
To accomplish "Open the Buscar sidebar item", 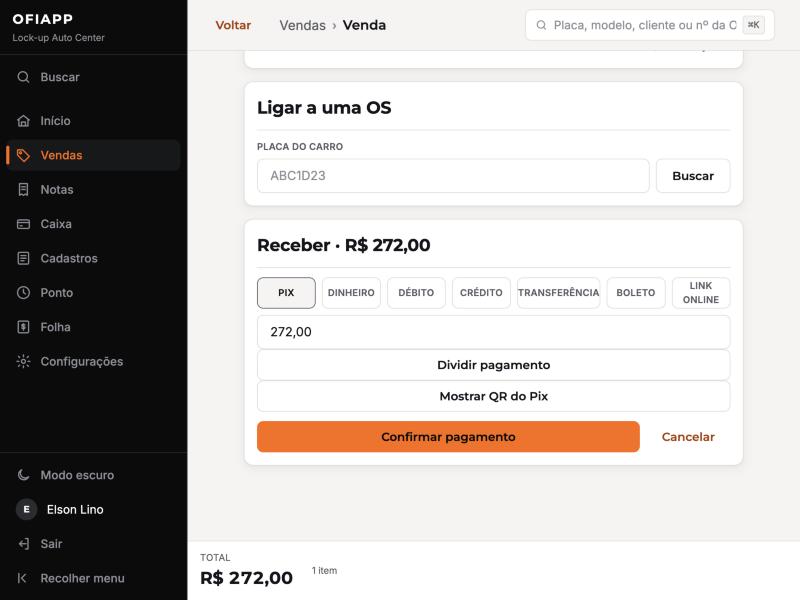I will [x=93, y=77].
